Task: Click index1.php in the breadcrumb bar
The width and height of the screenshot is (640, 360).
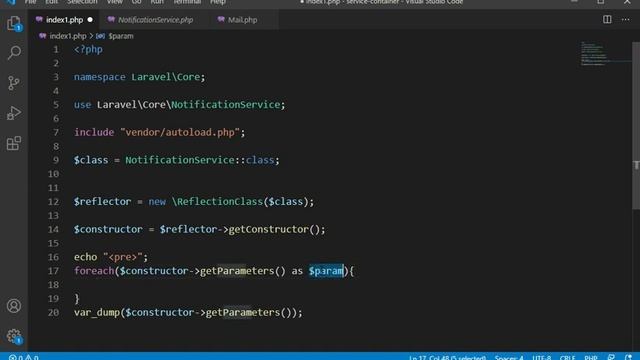Action: [68, 36]
